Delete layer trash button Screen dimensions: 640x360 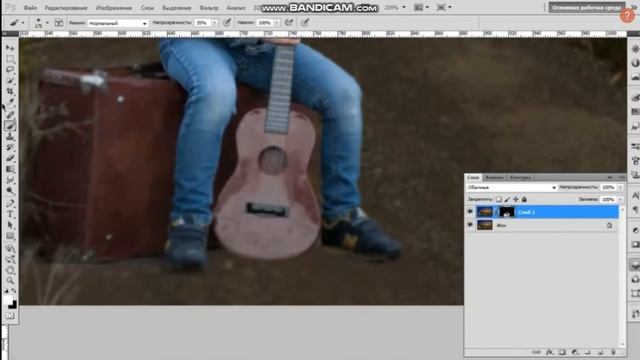tap(613, 352)
